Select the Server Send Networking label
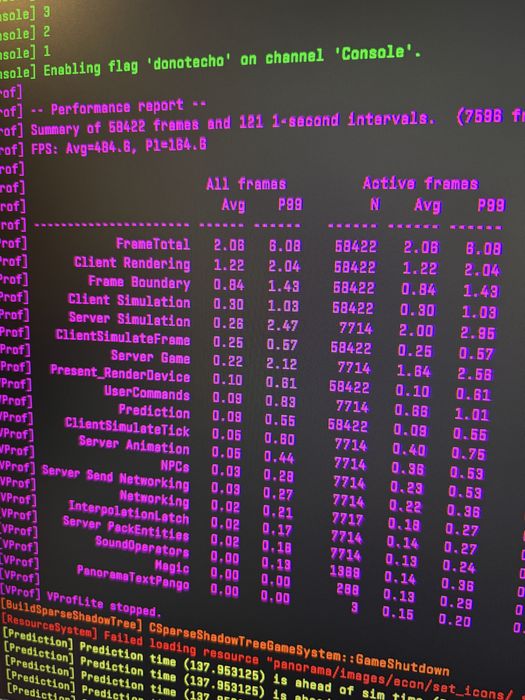The image size is (525, 700). (116, 477)
